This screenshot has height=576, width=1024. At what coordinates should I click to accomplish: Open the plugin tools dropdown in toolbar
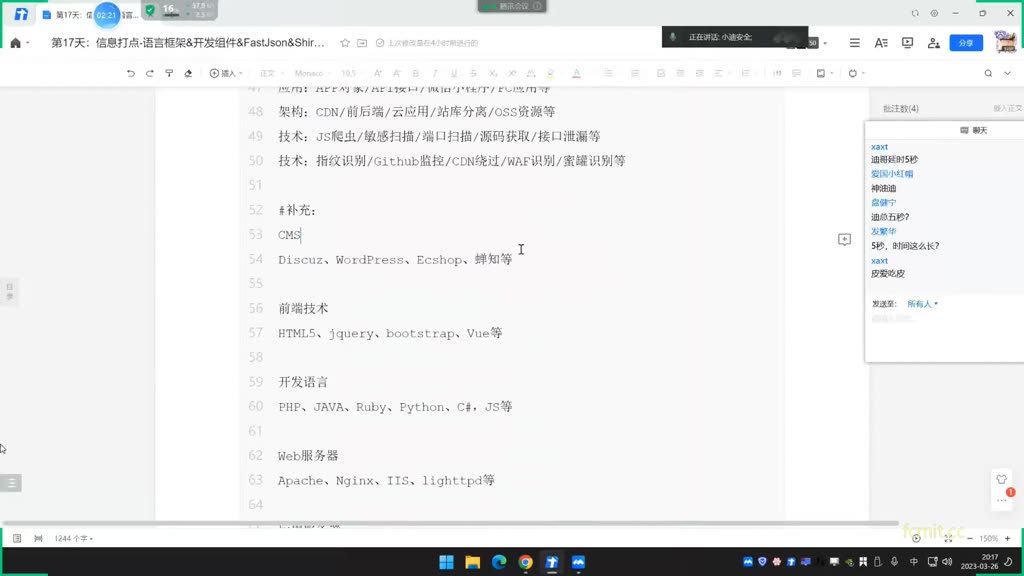point(856,73)
